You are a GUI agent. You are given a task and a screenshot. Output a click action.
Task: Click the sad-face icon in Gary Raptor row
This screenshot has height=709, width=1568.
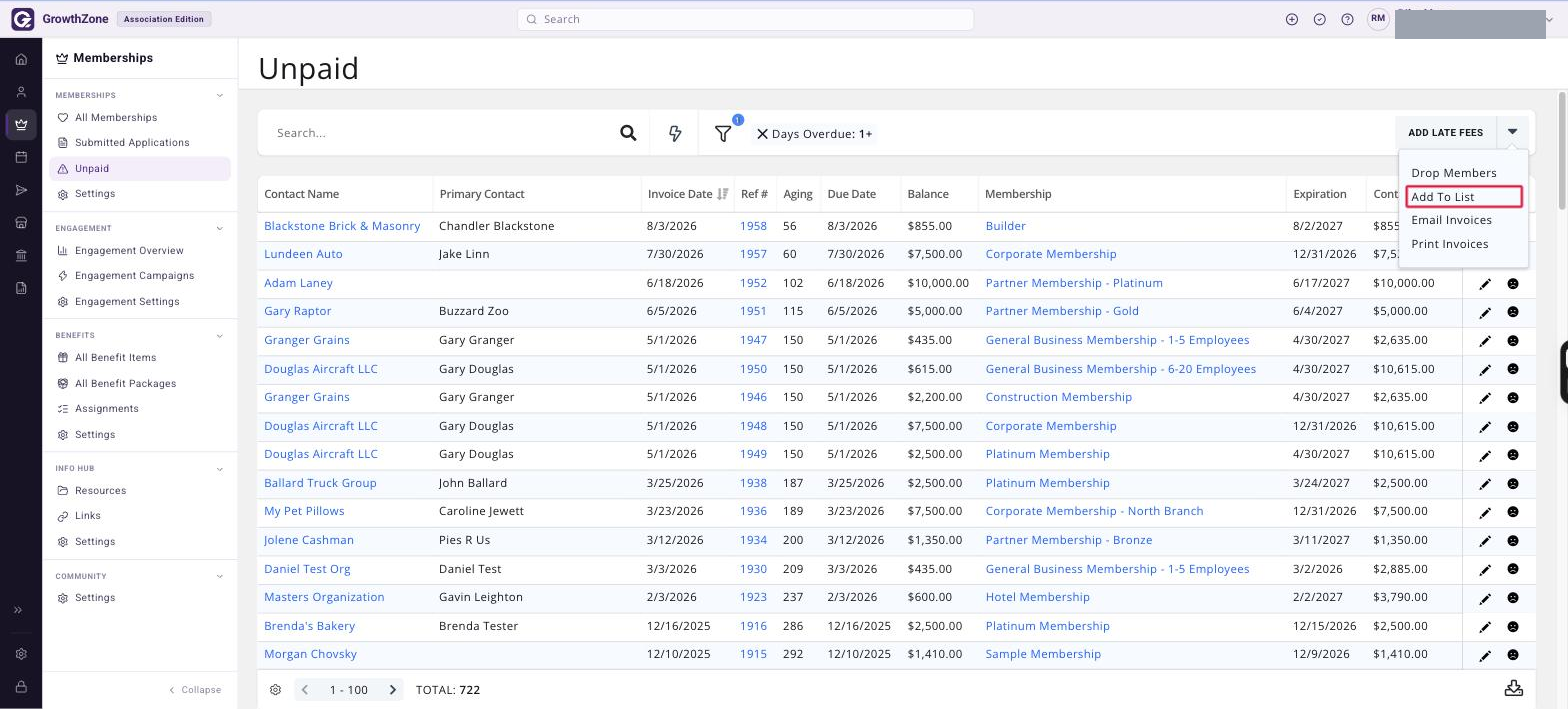1513,312
